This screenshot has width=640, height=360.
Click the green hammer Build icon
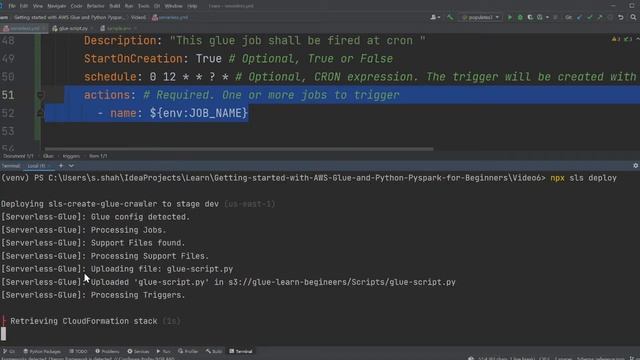pos(450,18)
